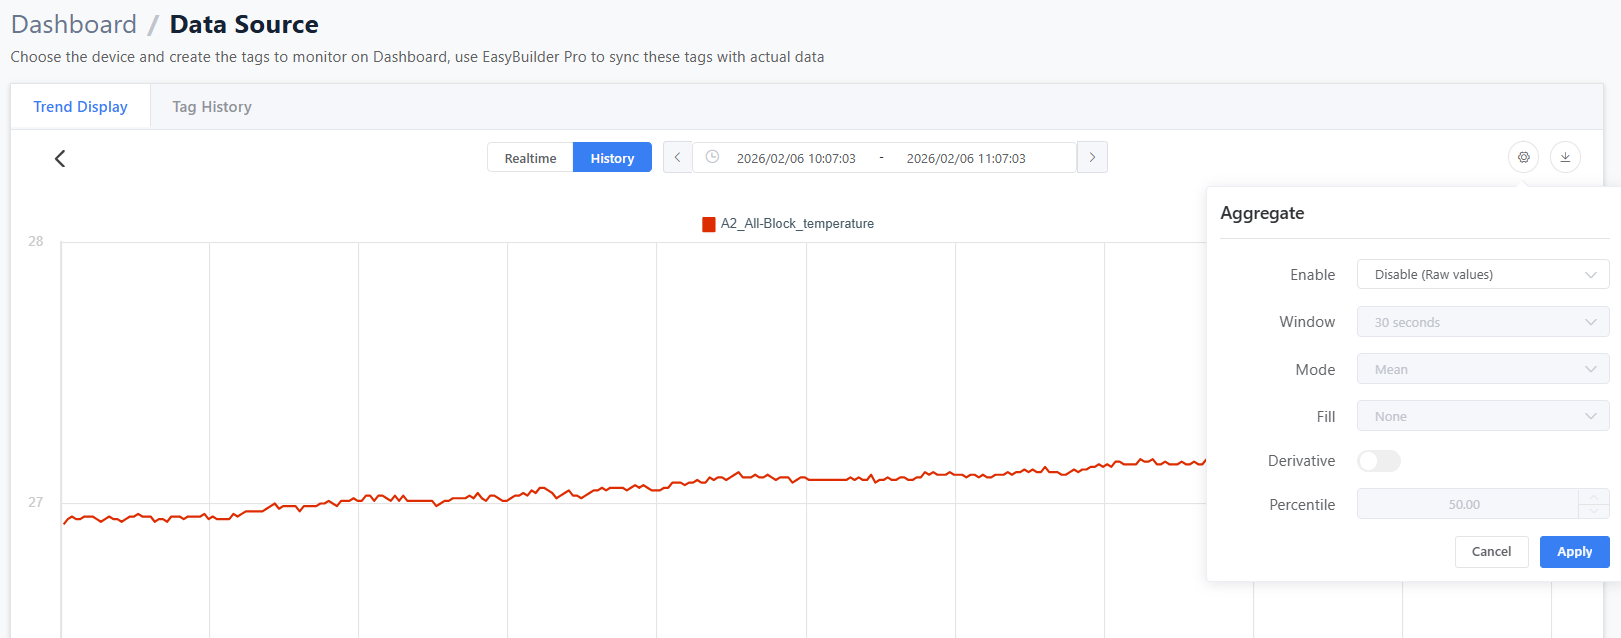Viewport: 1621px width, 638px height.
Task: Open the aggregate settings gear icon
Action: (1523, 157)
